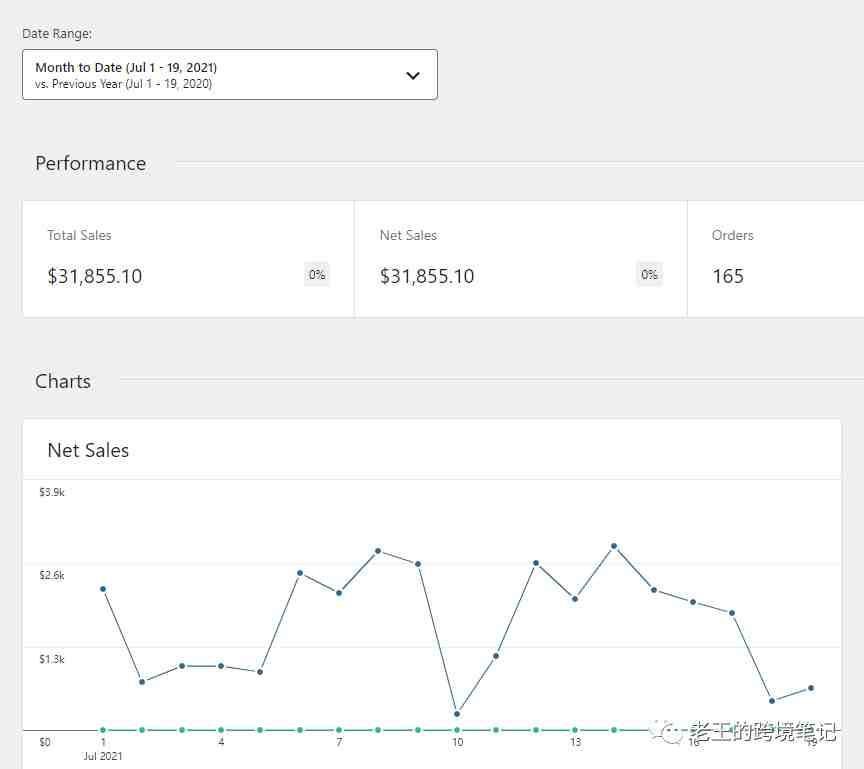Open the Orders performance card
The height and width of the screenshot is (769, 864).
[776, 259]
